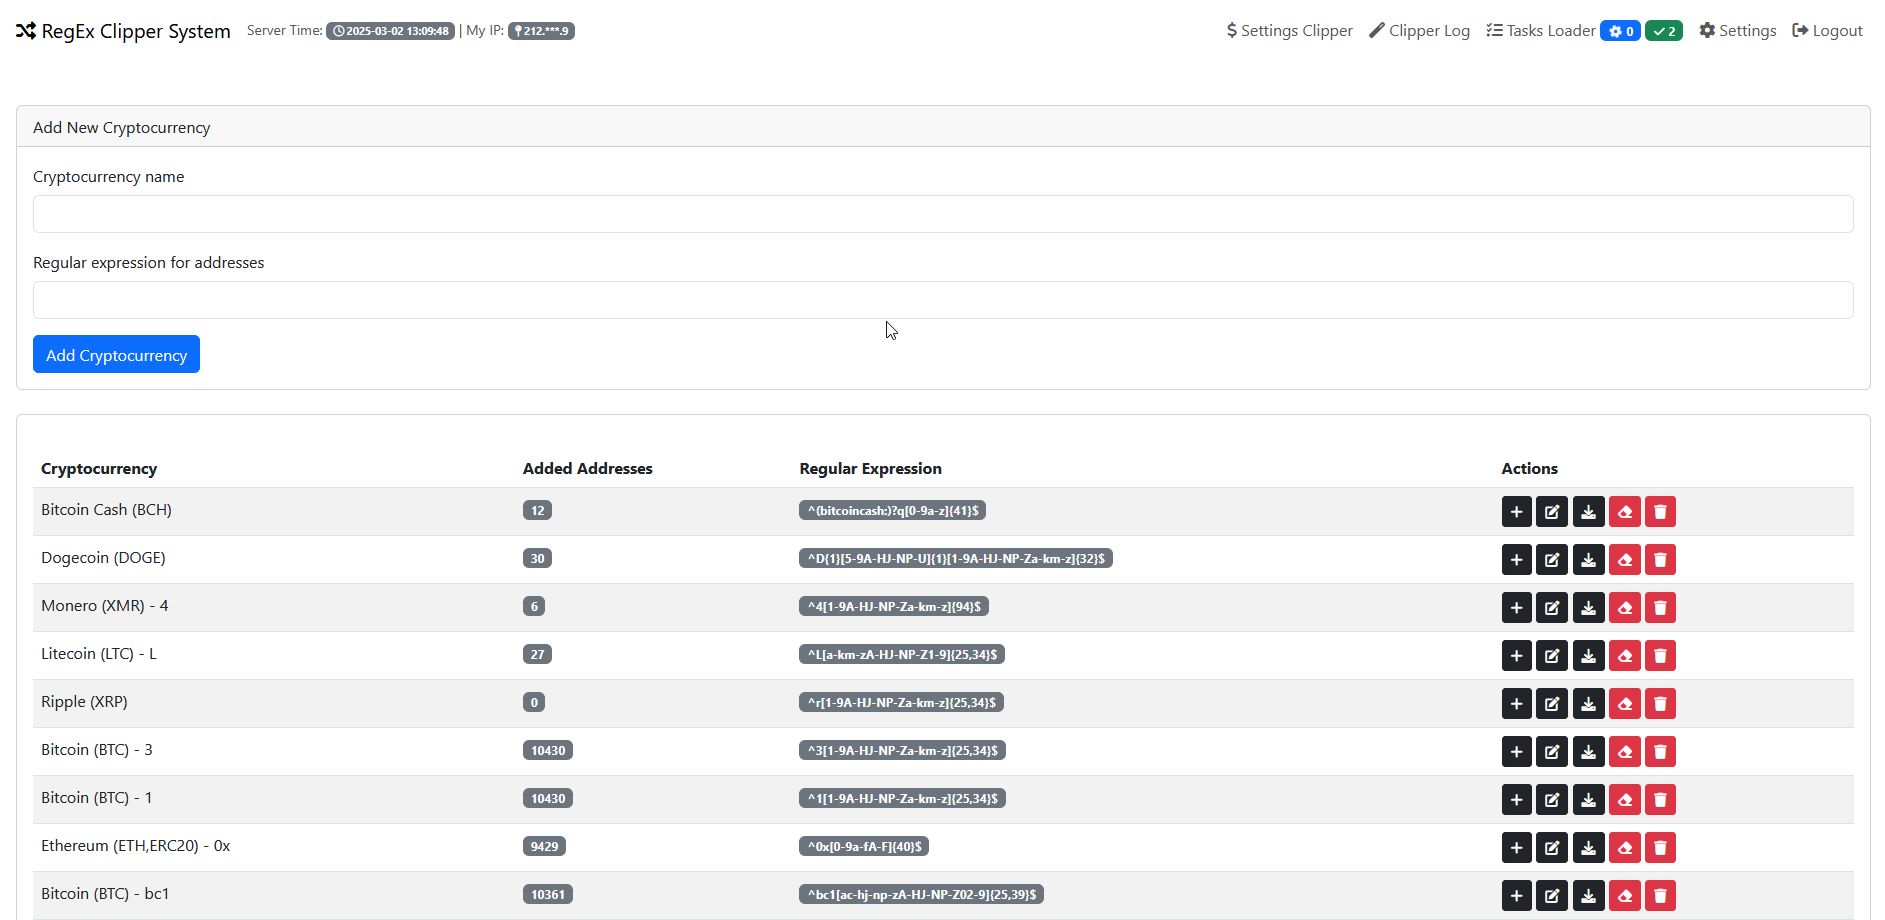Click the Add Cryptocurrency button
Screen dimensions: 1885x920
[x=116, y=354]
